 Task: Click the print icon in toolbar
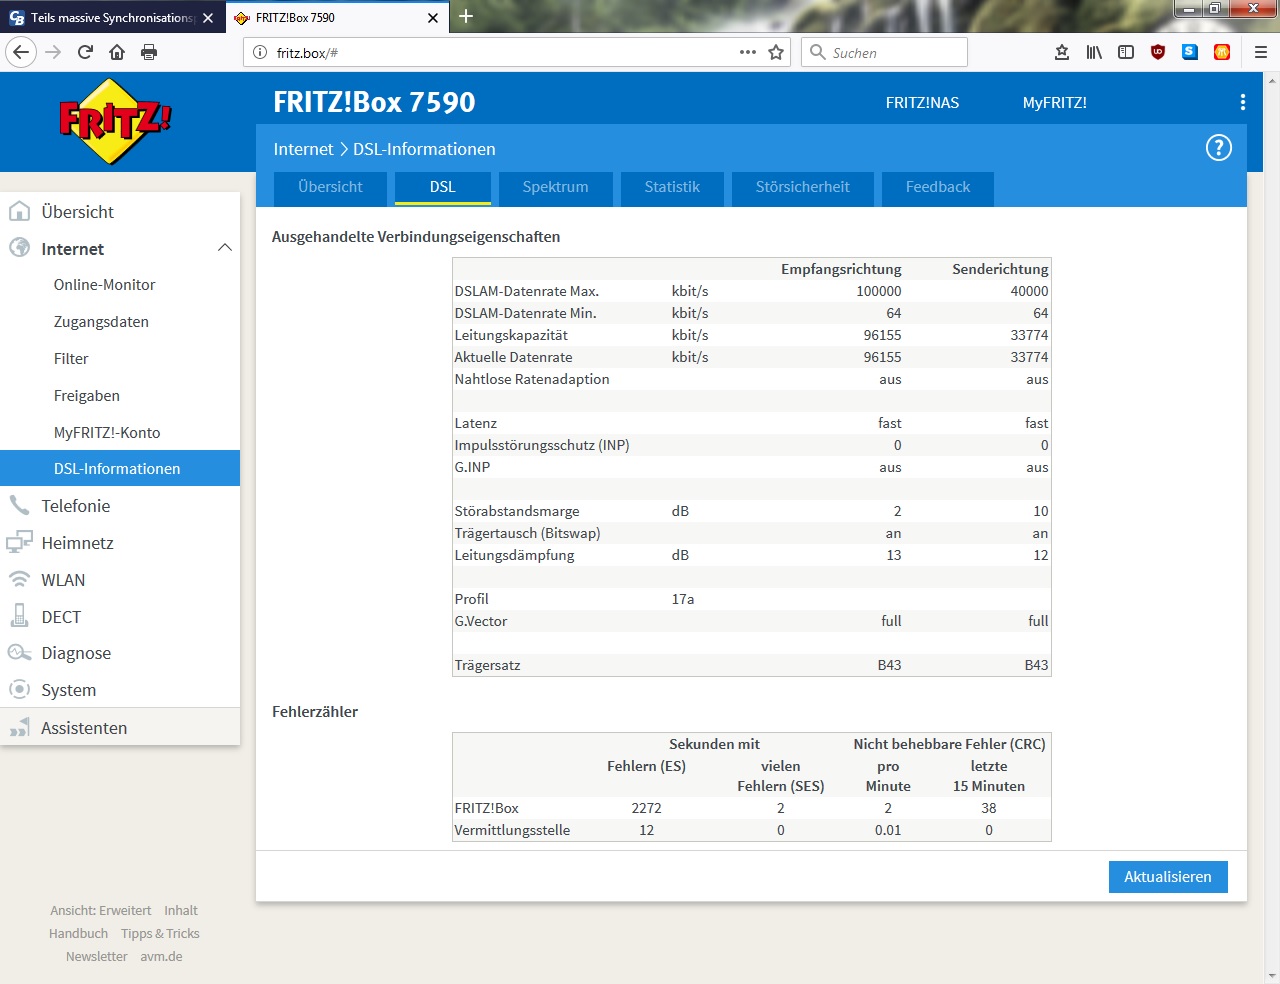tap(149, 52)
